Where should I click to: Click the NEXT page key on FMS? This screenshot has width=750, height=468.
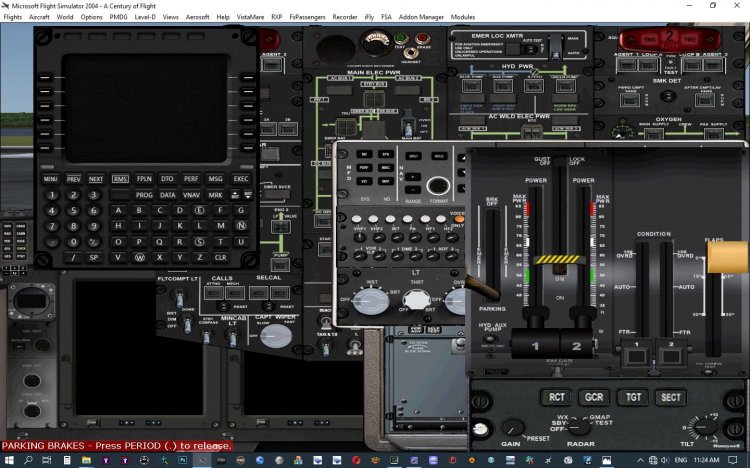(96, 179)
